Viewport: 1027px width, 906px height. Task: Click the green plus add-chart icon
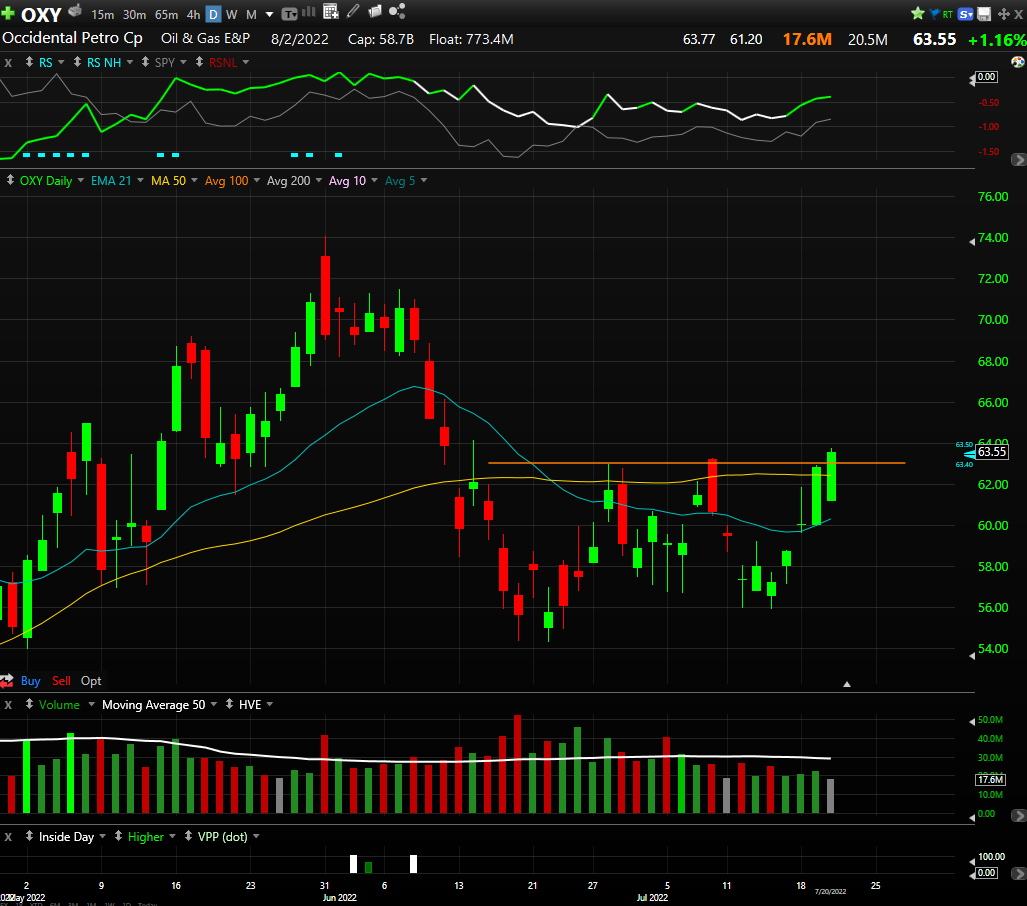7,13
